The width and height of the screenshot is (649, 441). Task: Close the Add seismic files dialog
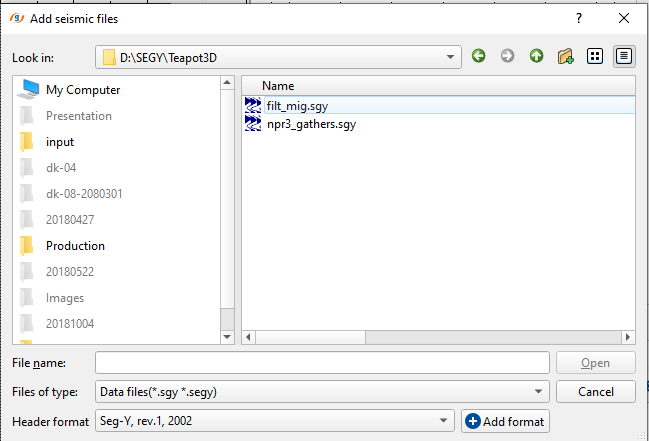pyautogui.click(x=624, y=18)
